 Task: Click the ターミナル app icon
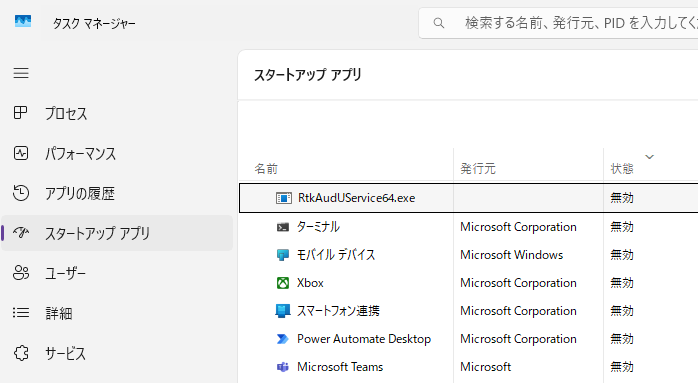point(283,227)
